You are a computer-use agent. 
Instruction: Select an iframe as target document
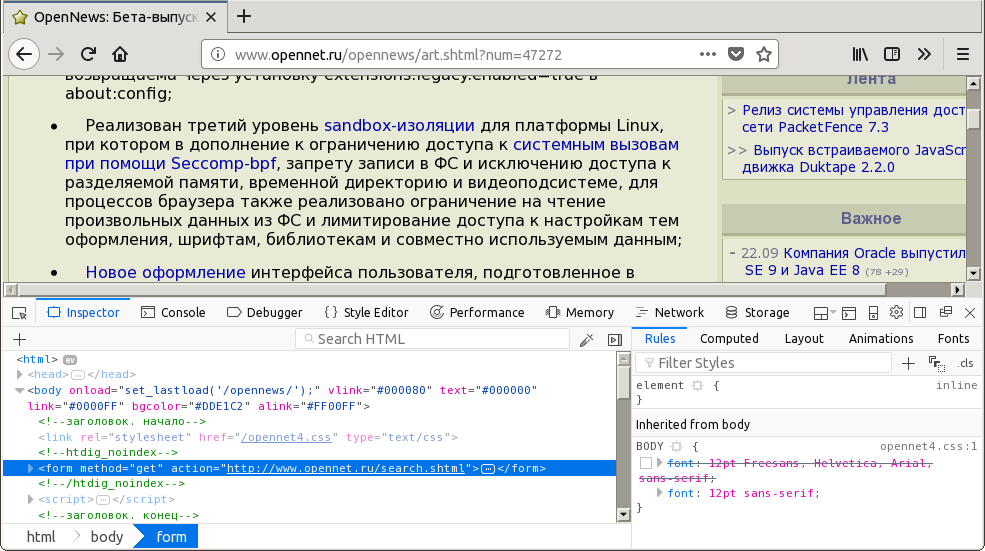[824, 313]
